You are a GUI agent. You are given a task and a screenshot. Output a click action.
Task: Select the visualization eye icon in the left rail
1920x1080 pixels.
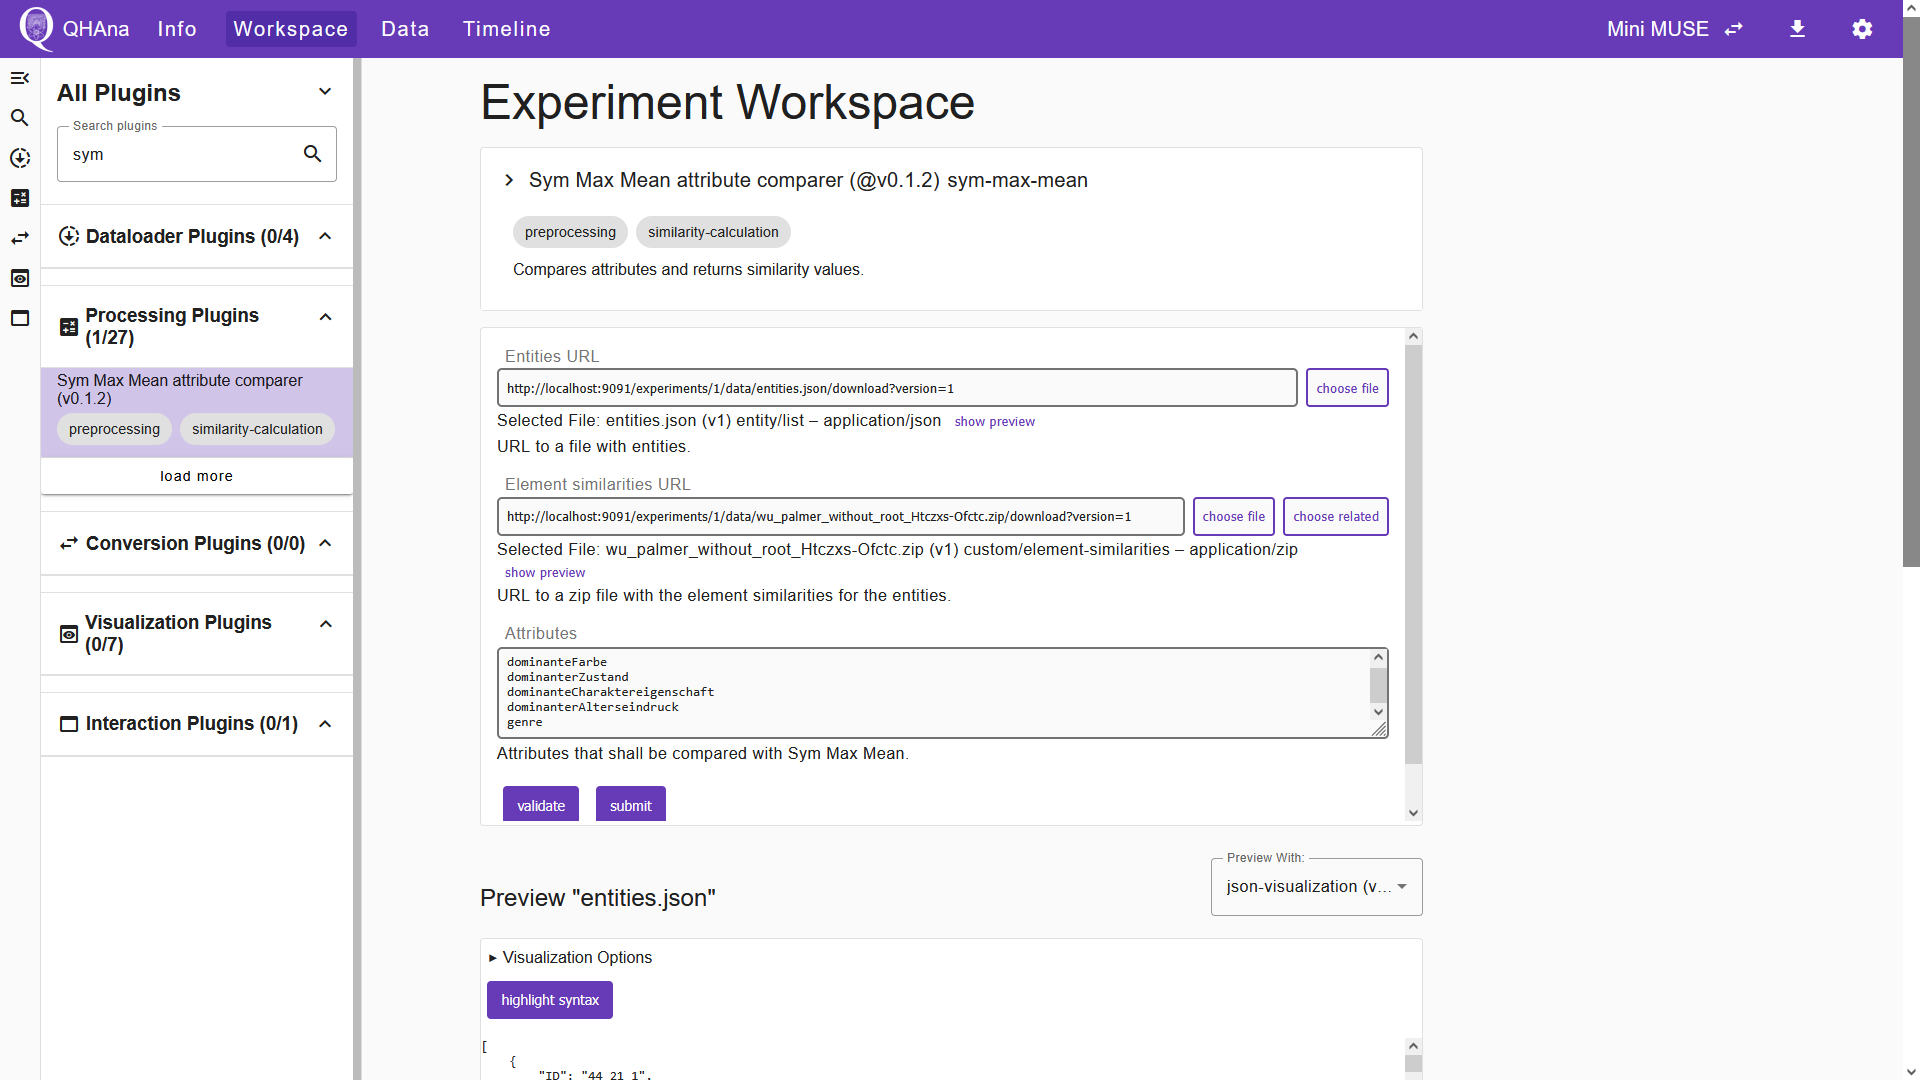coord(20,278)
